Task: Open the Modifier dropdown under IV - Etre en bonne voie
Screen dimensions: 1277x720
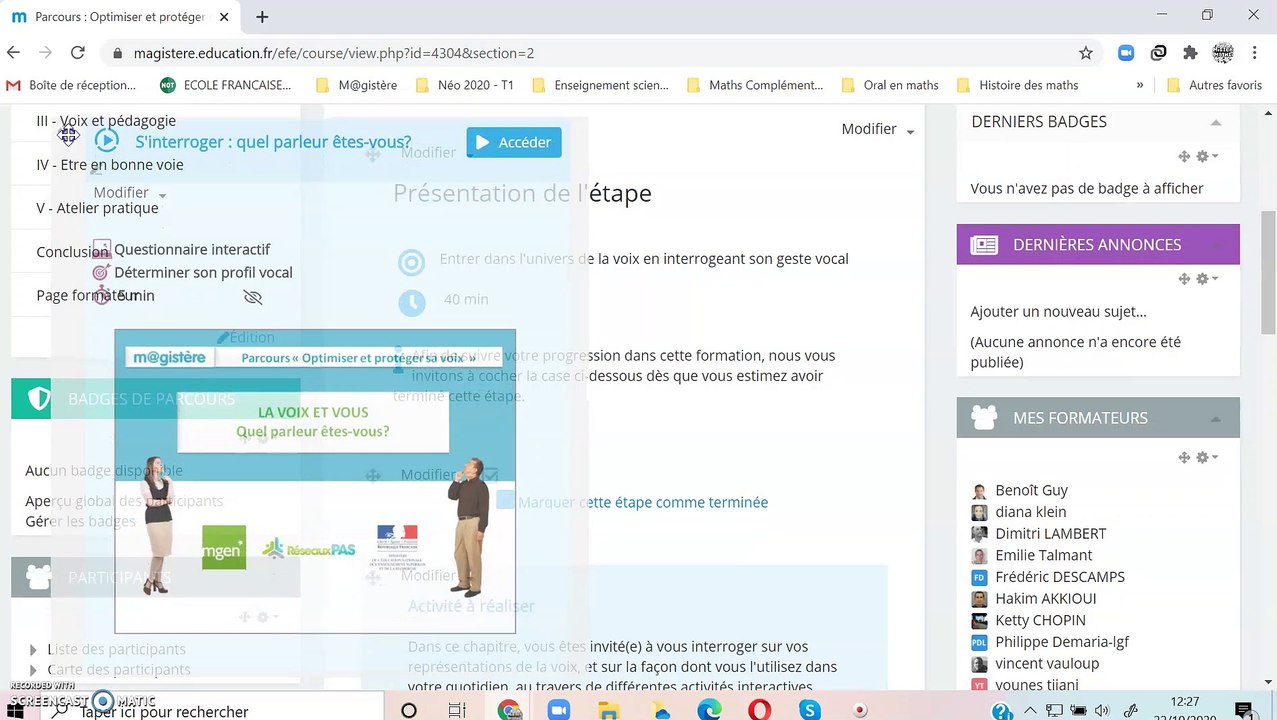Action: click(129, 193)
